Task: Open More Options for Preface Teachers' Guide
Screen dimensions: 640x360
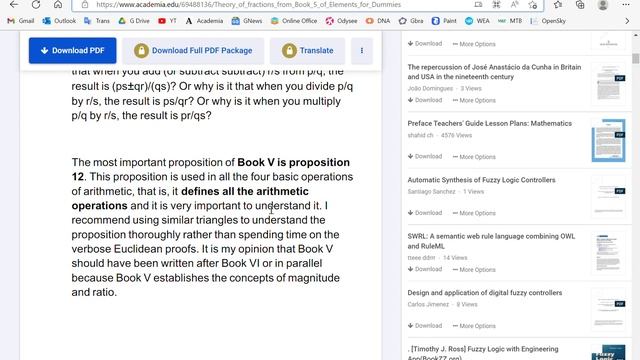Action: click(x=474, y=156)
